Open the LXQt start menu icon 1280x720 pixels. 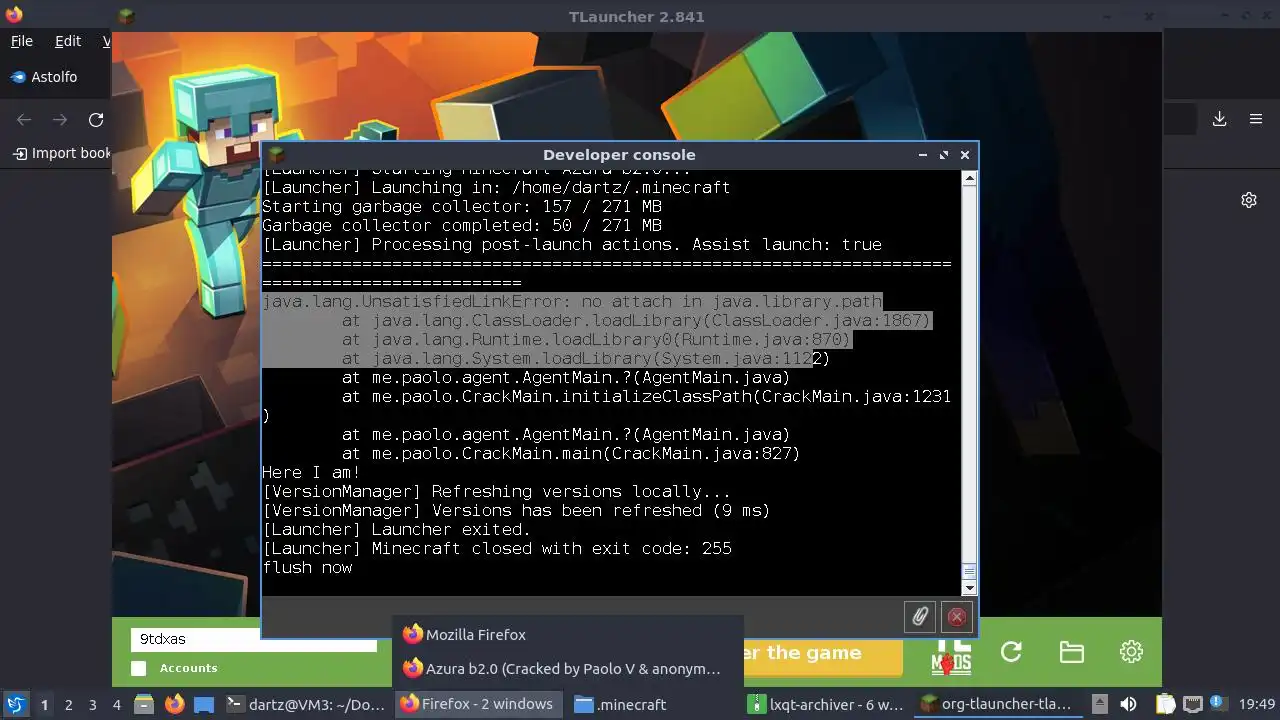coord(15,704)
